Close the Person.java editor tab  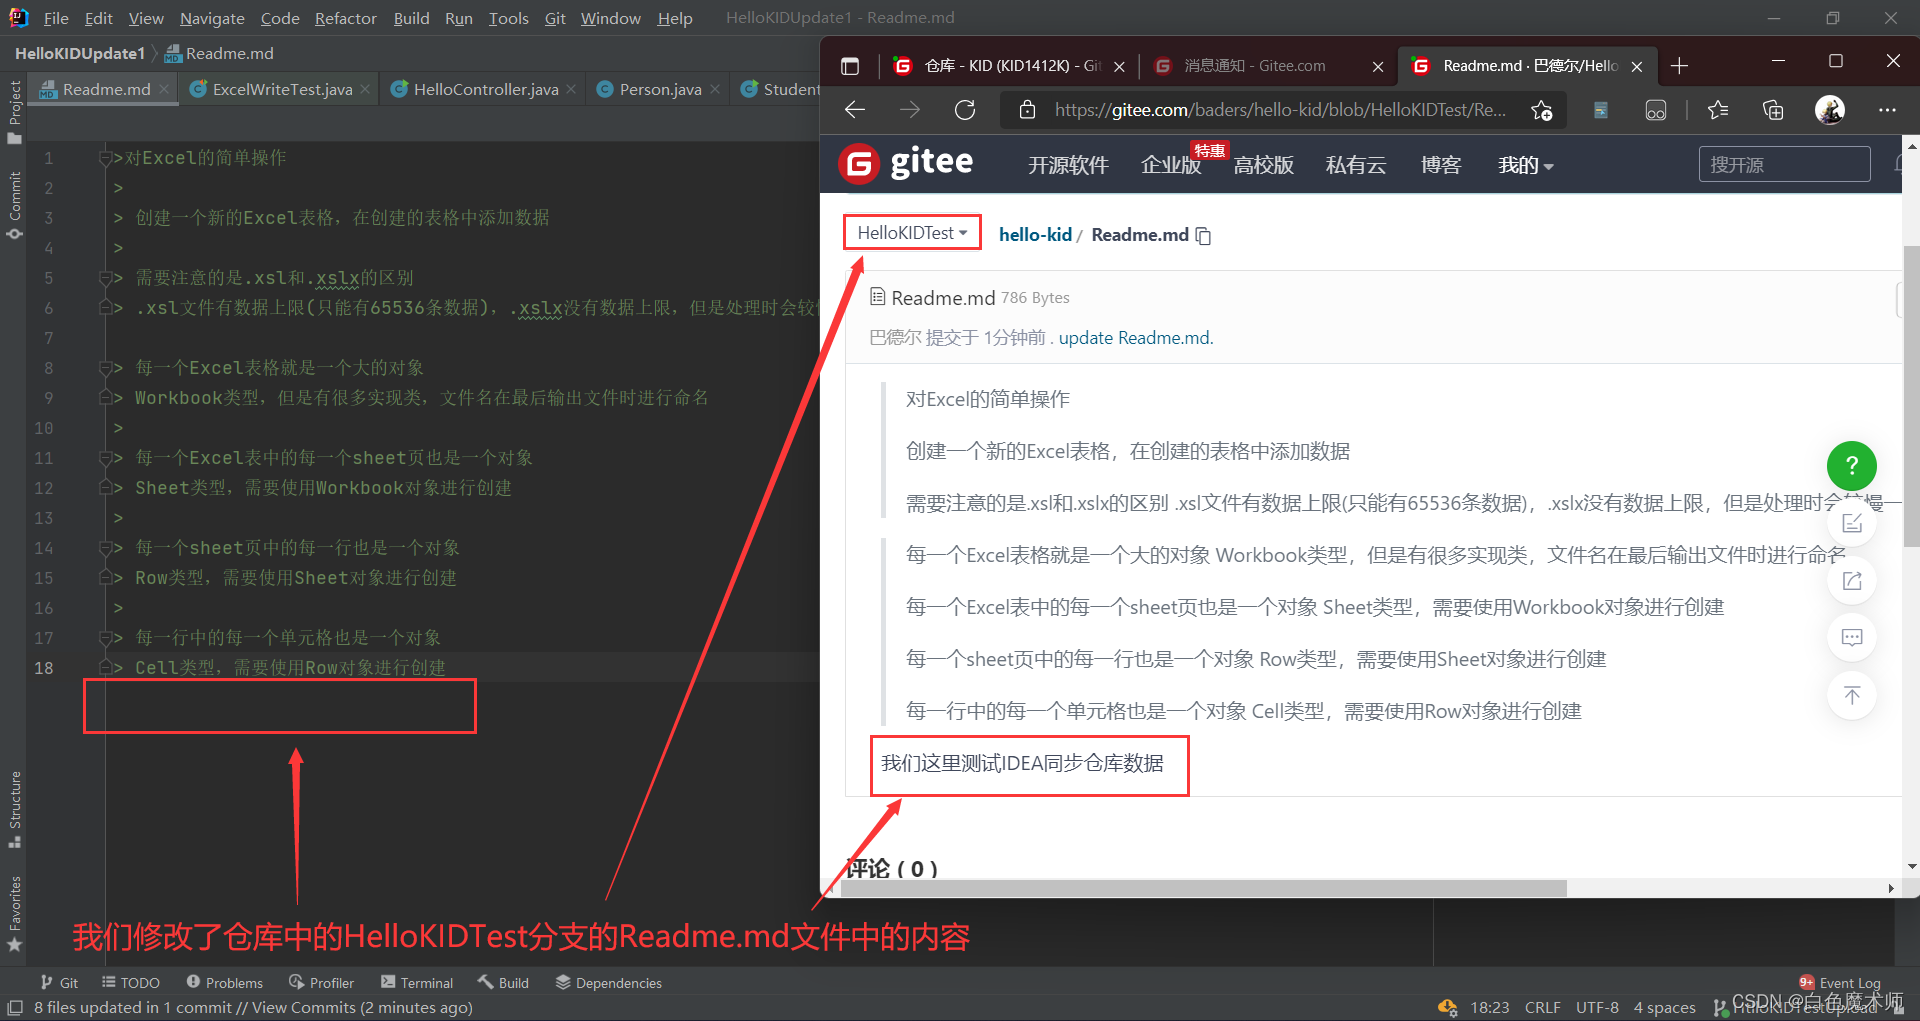715,89
